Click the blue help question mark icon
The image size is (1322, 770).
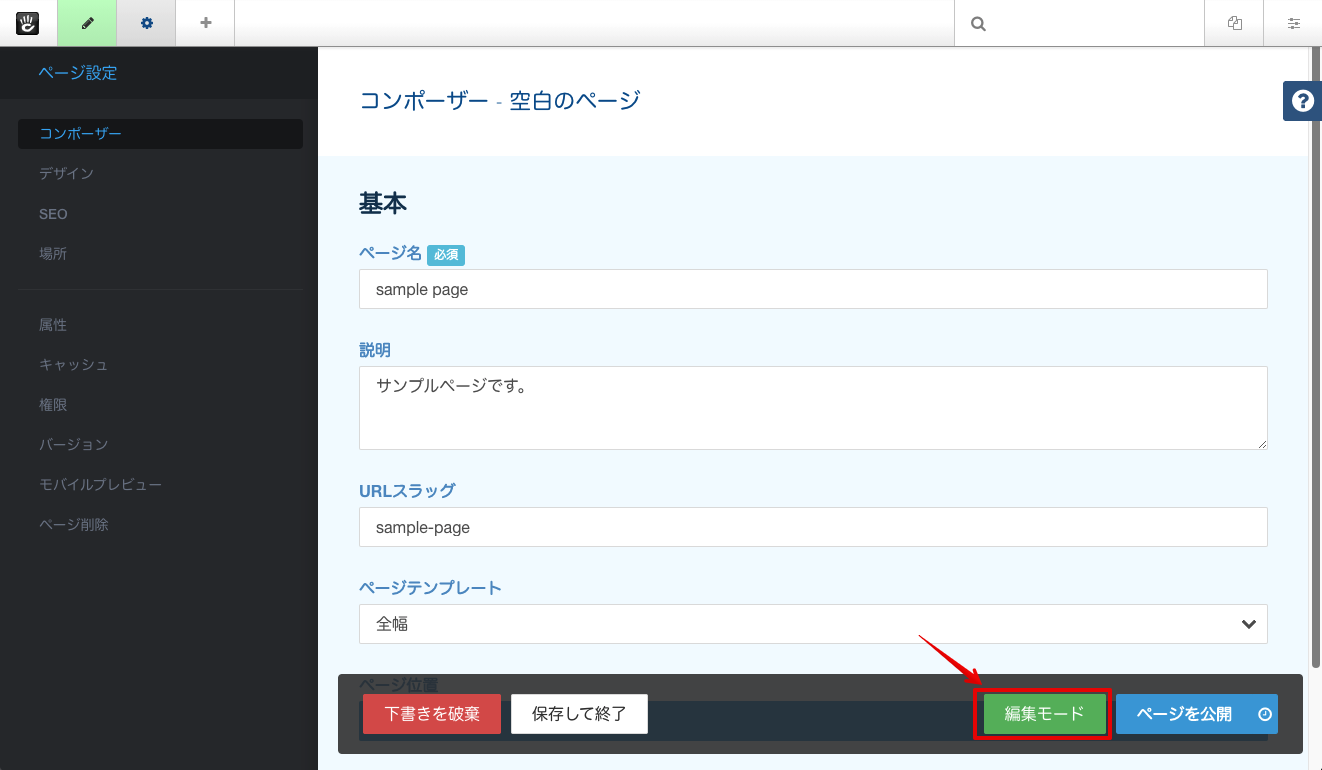1301,101
